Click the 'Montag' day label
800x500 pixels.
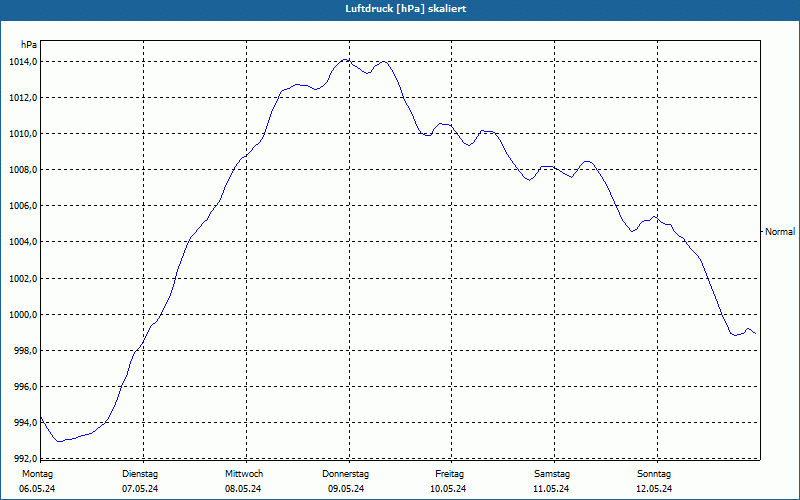(37, 474)
